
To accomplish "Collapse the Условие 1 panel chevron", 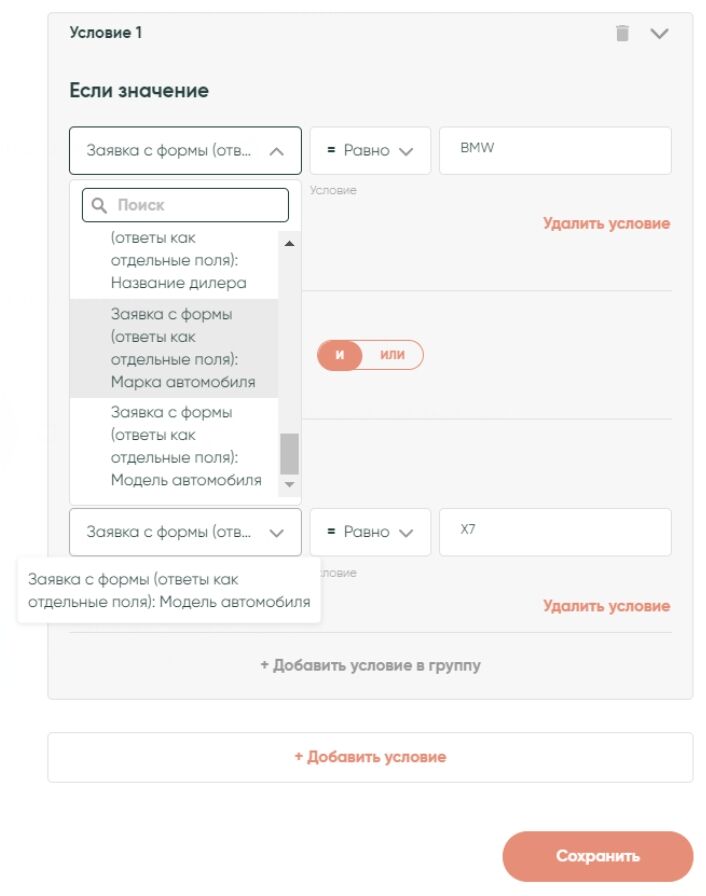I will coord(659,33).
